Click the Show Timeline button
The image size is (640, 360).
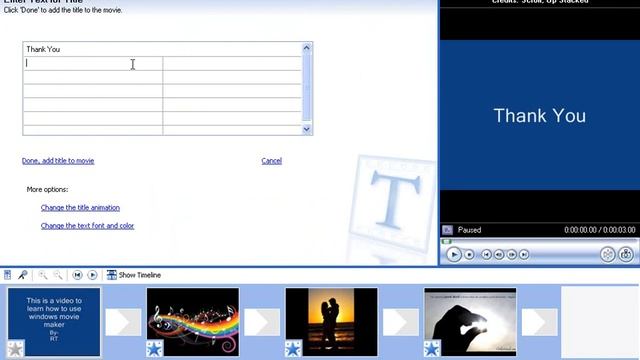tap(134, 275)
